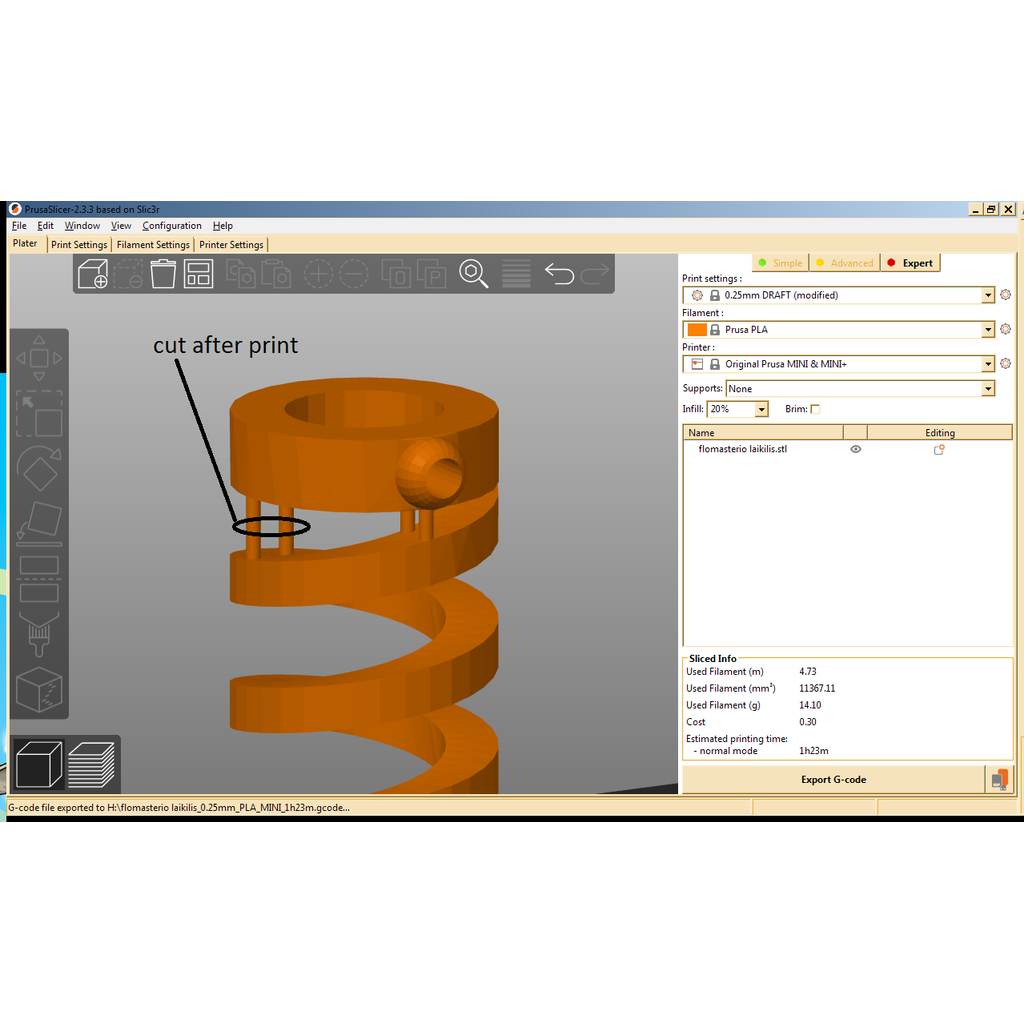Open the Configuration menu
The image size is (1024, 1024).
(172, 226)
